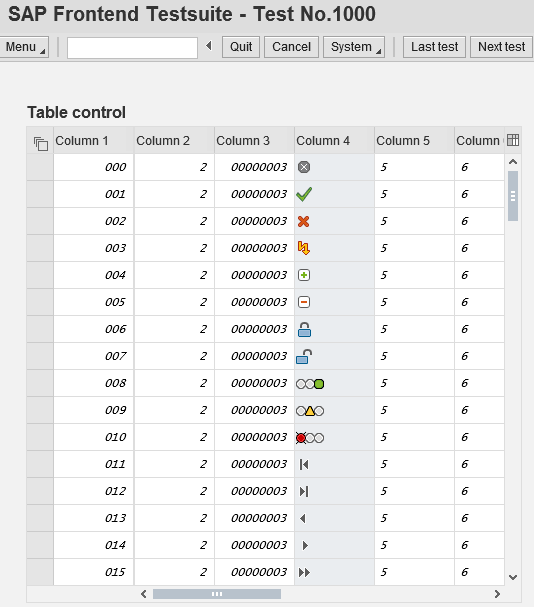The image size is (534, 607).
Task: Click the horizontal scrollbar thumb
Action: (217, 594)
